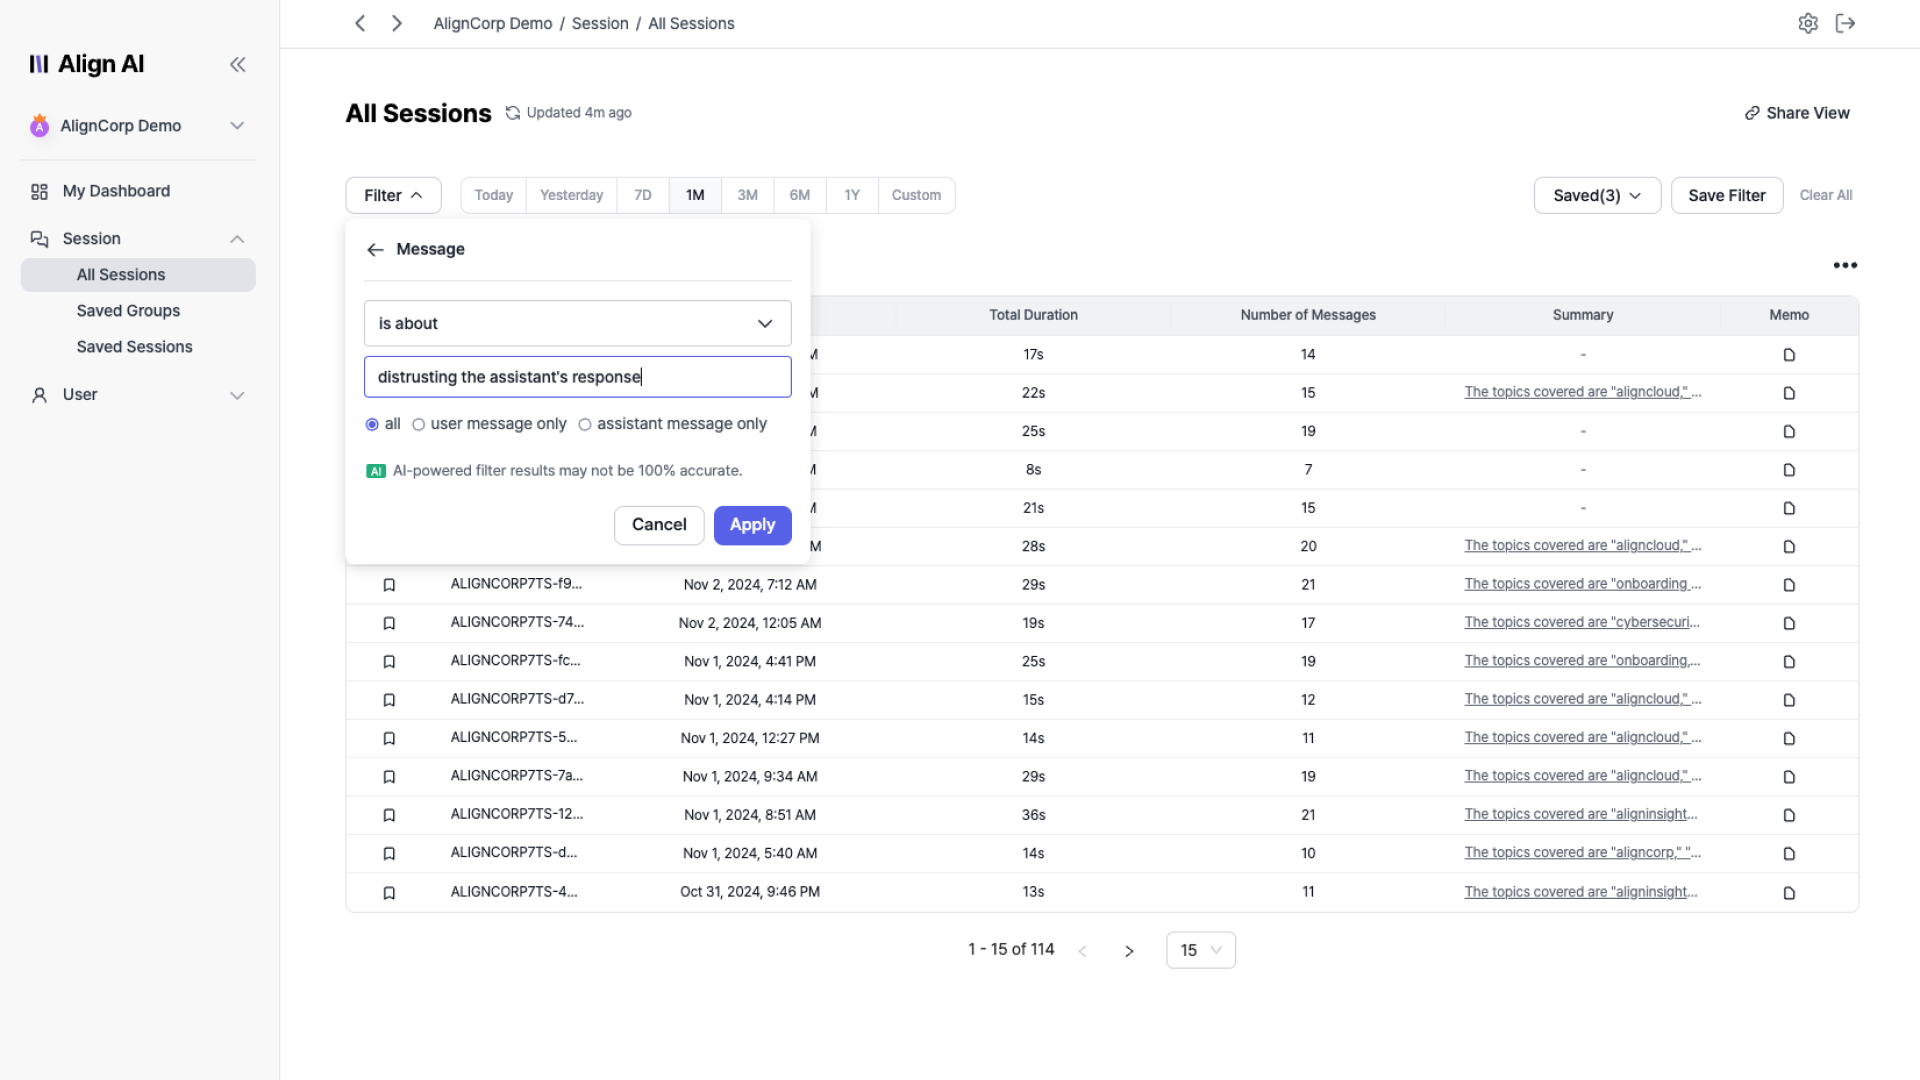The width and height of the screenshot is (1920, 1080).
Task: Open the memo icon on the first row
Action: click(1789, 354)
